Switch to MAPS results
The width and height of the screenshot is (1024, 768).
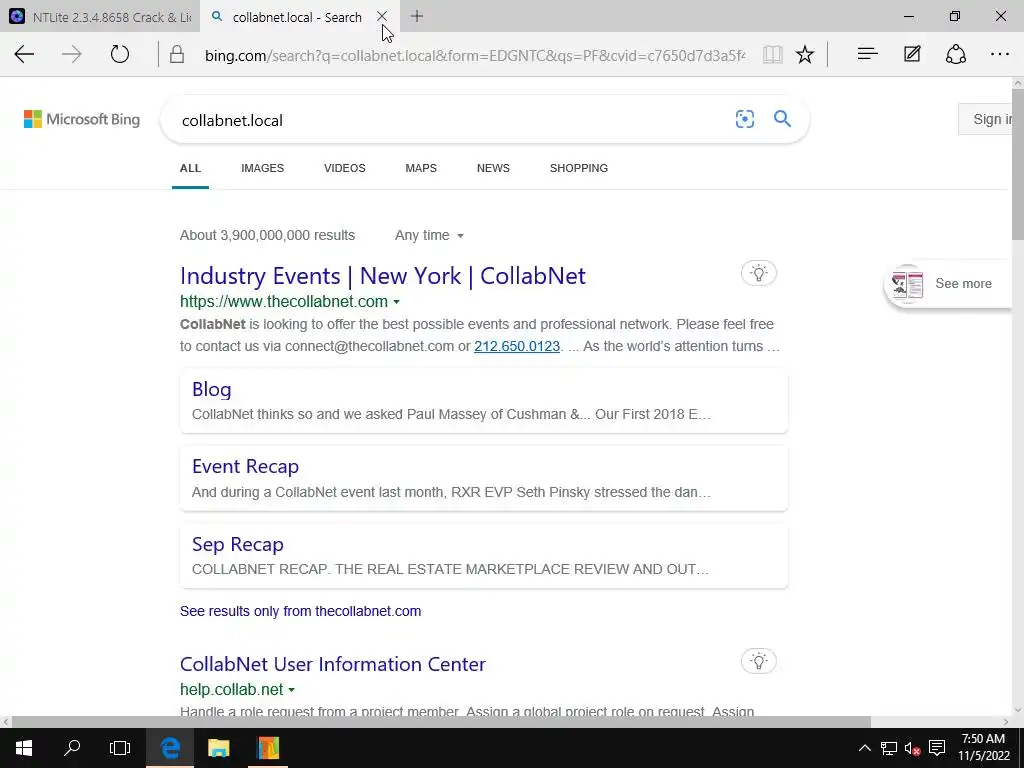coord(421,168)
